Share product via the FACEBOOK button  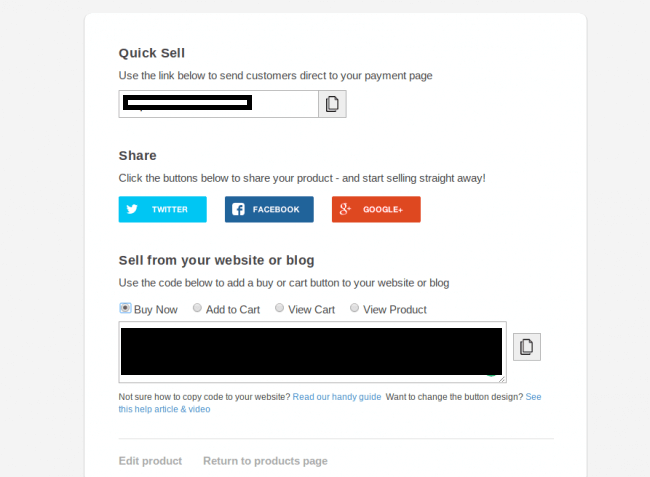pos(269,209)
